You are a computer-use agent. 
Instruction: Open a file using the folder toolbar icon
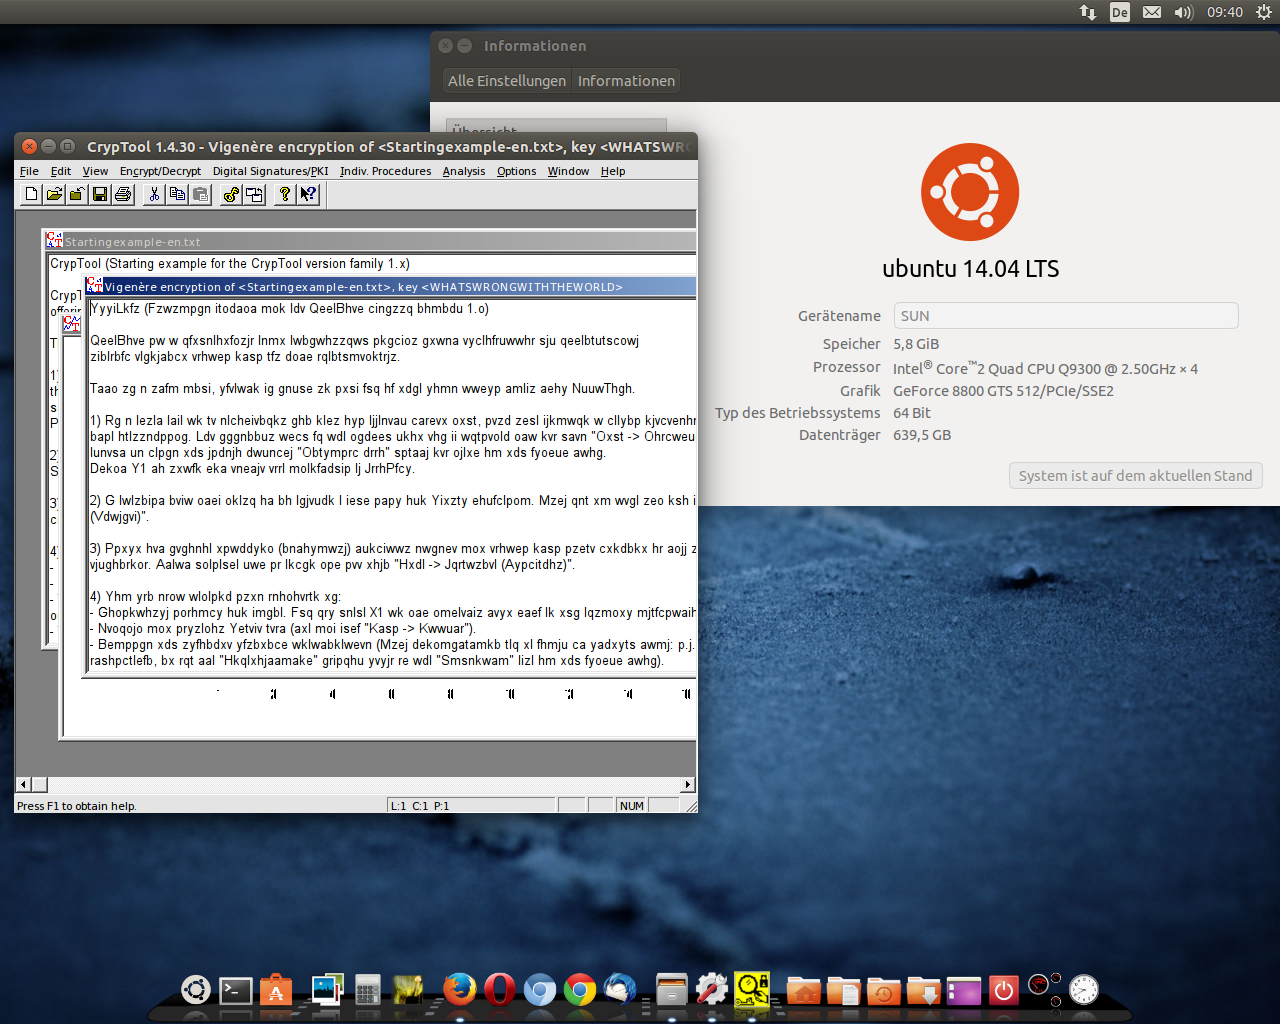(55, 194)
